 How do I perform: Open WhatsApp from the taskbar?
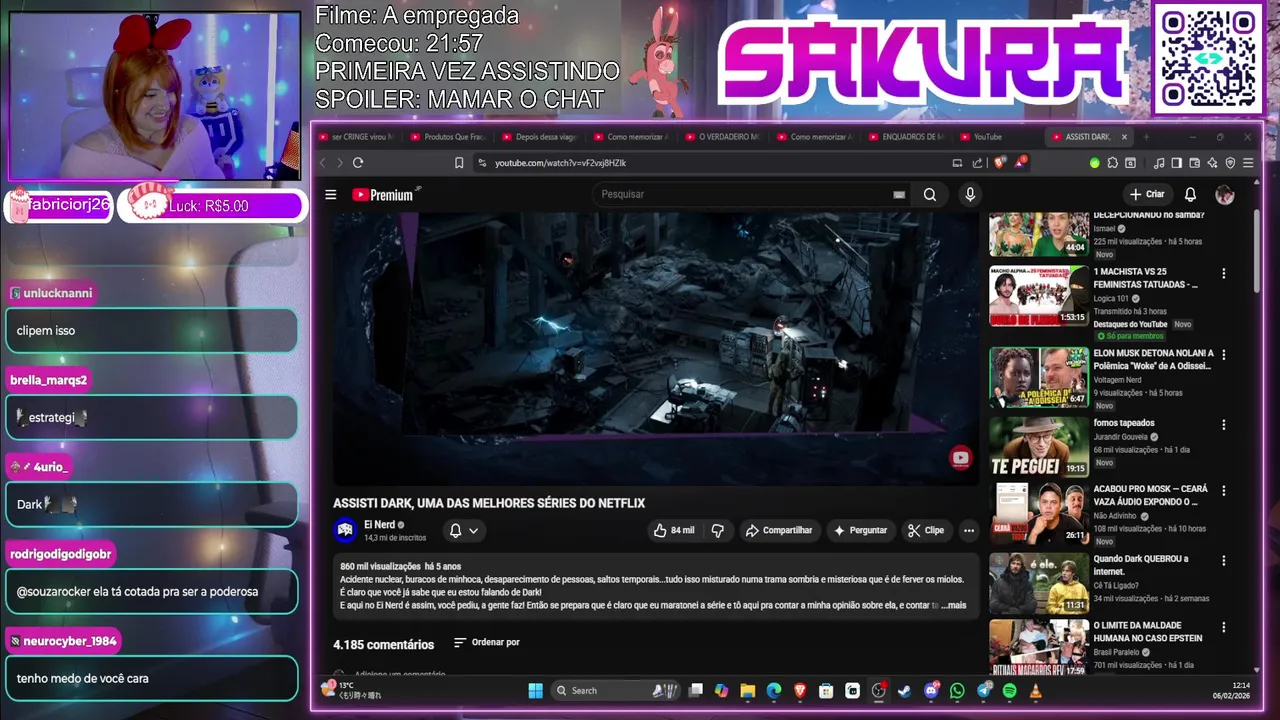point(957,691)
